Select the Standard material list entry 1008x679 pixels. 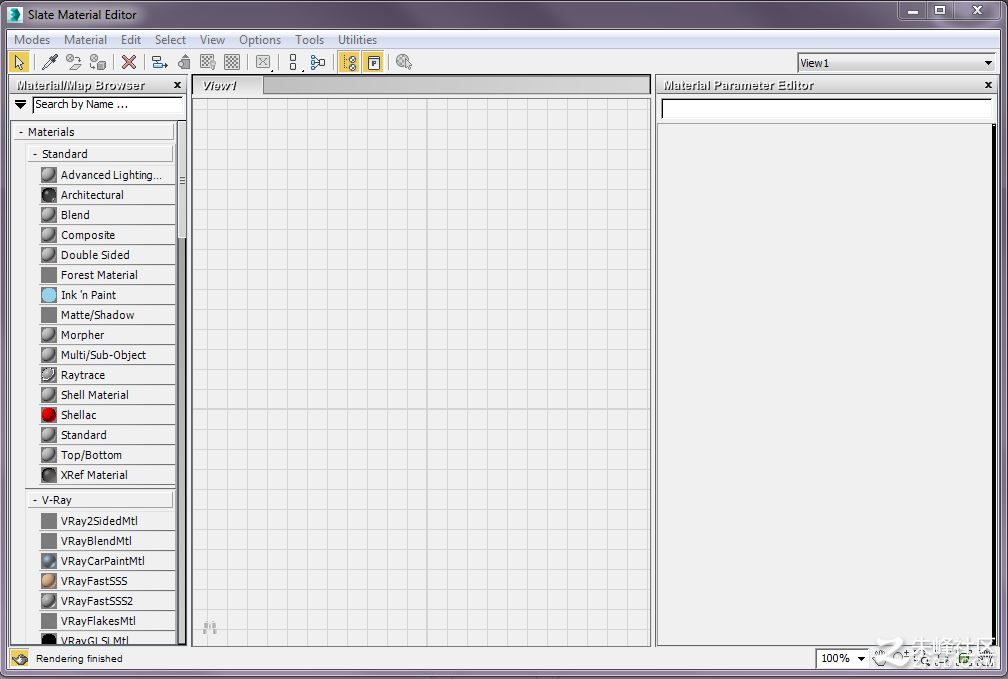pyautogui.click(x=107, y=435)
